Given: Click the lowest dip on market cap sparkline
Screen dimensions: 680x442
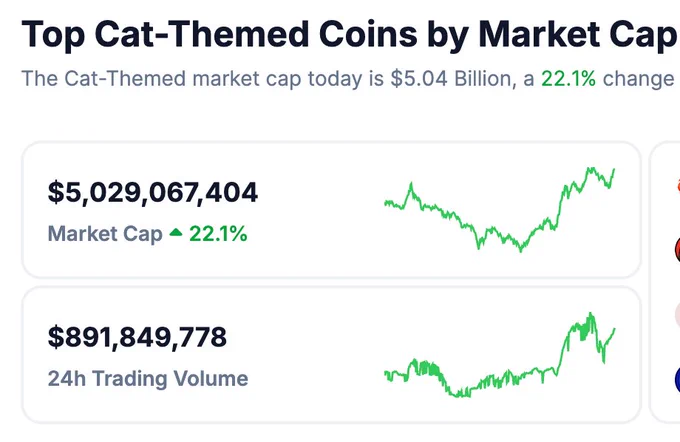Looking at the screenshot, I should click(x=521, y=250).
